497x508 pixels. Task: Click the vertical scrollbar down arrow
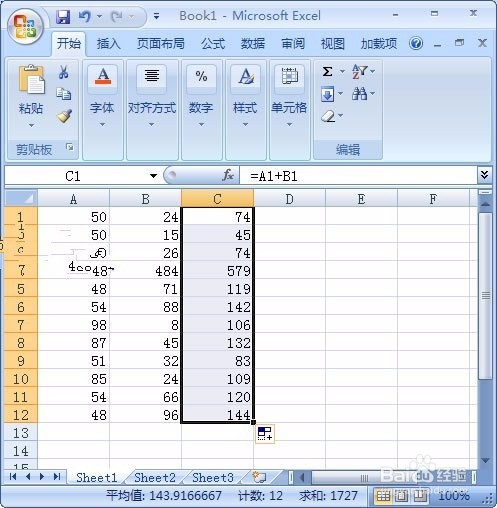485,461
